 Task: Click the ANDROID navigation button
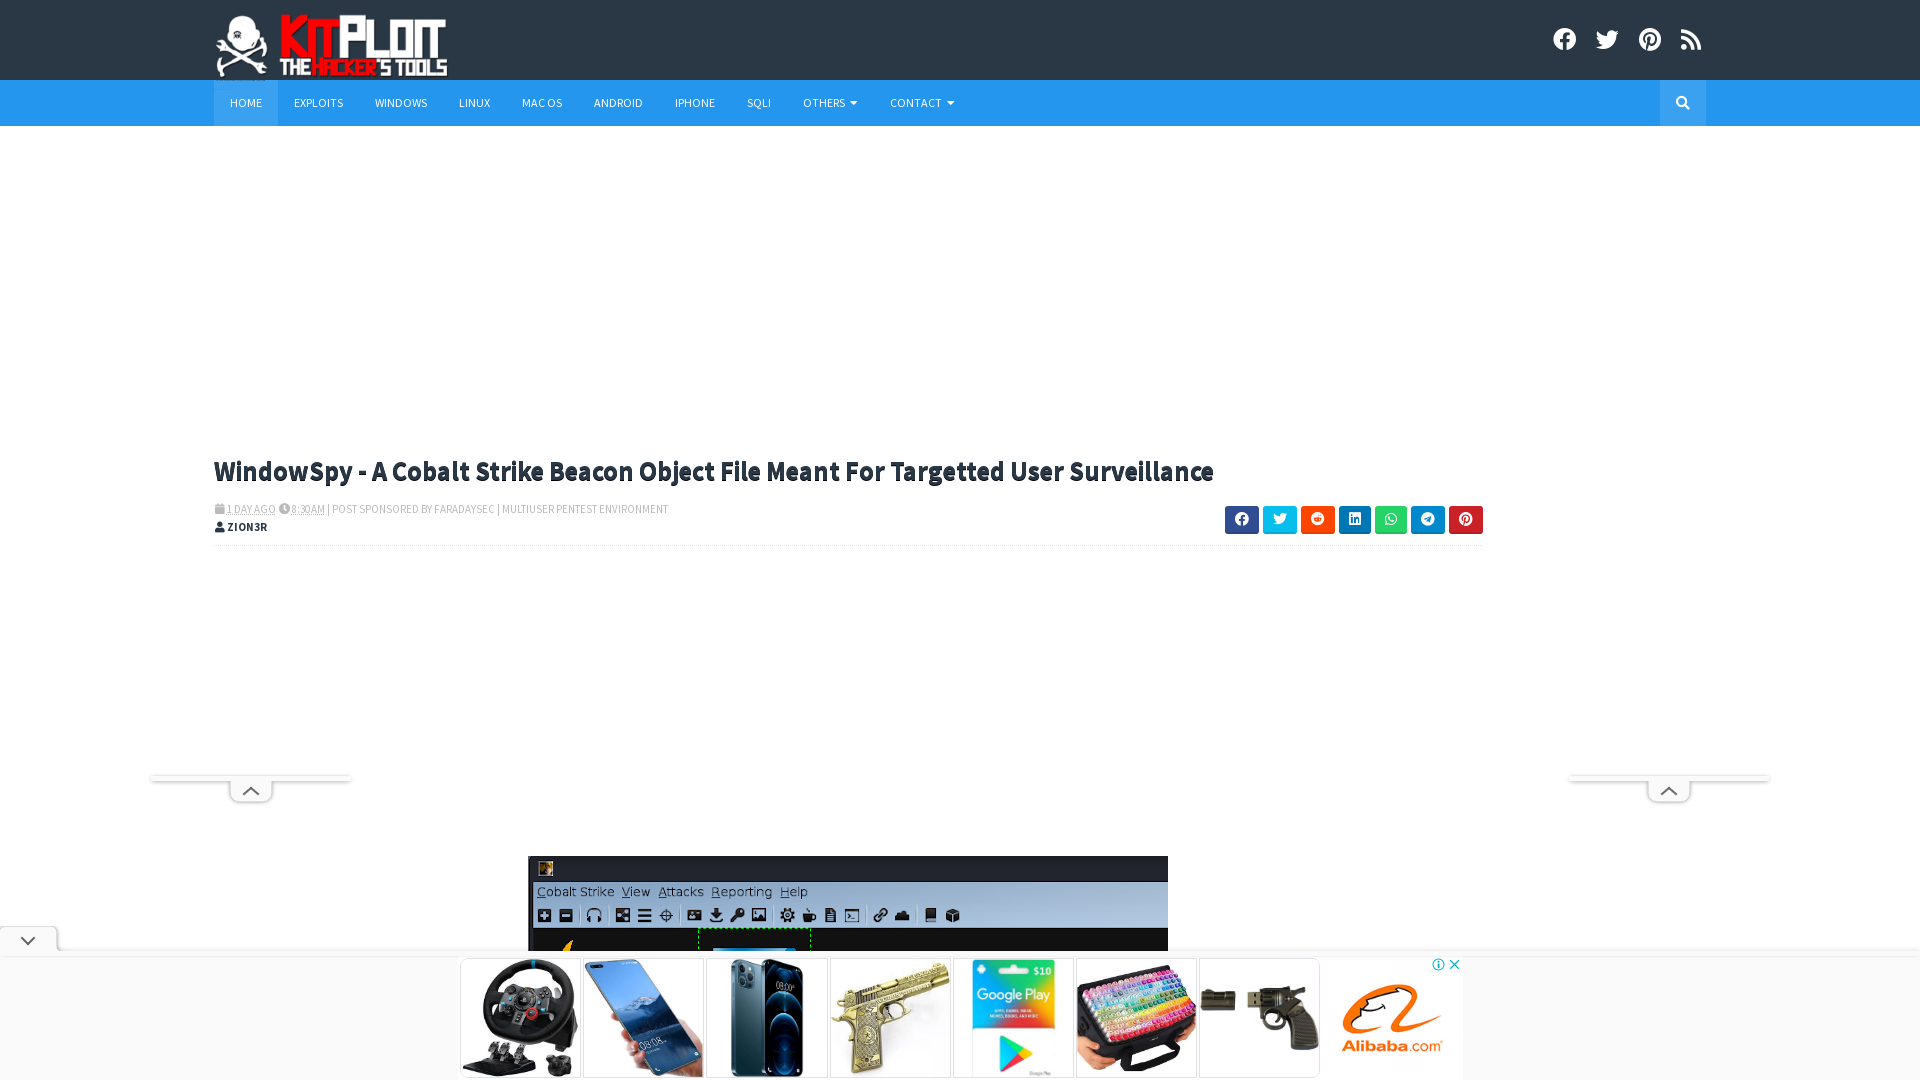click(617, 102)
